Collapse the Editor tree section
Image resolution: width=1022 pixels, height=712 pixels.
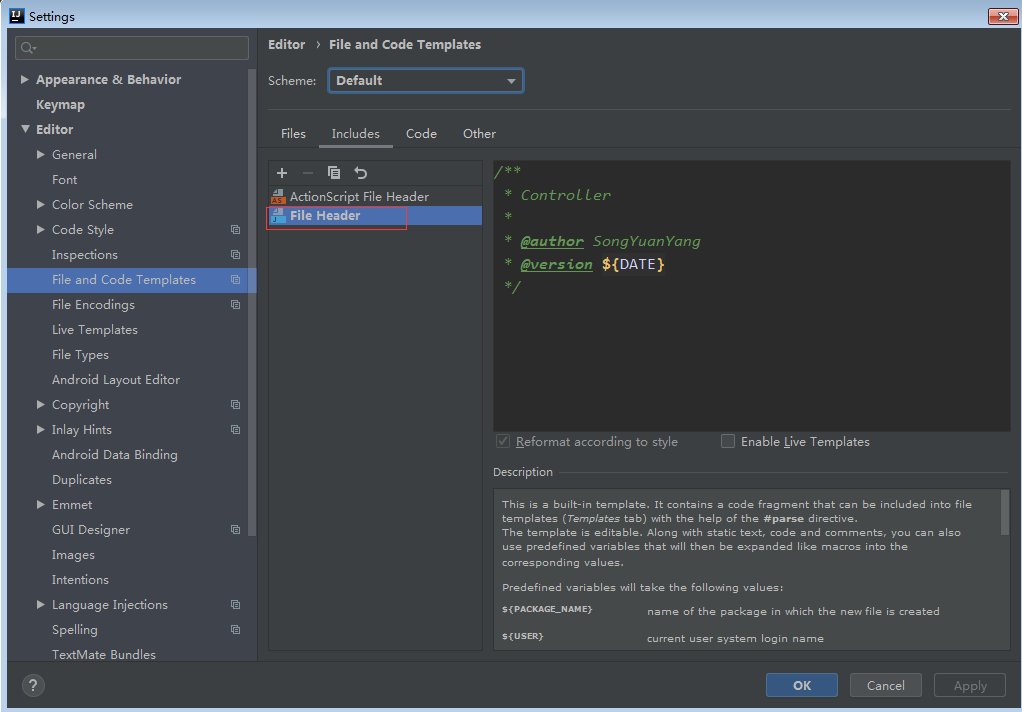[x=25, y=130]
